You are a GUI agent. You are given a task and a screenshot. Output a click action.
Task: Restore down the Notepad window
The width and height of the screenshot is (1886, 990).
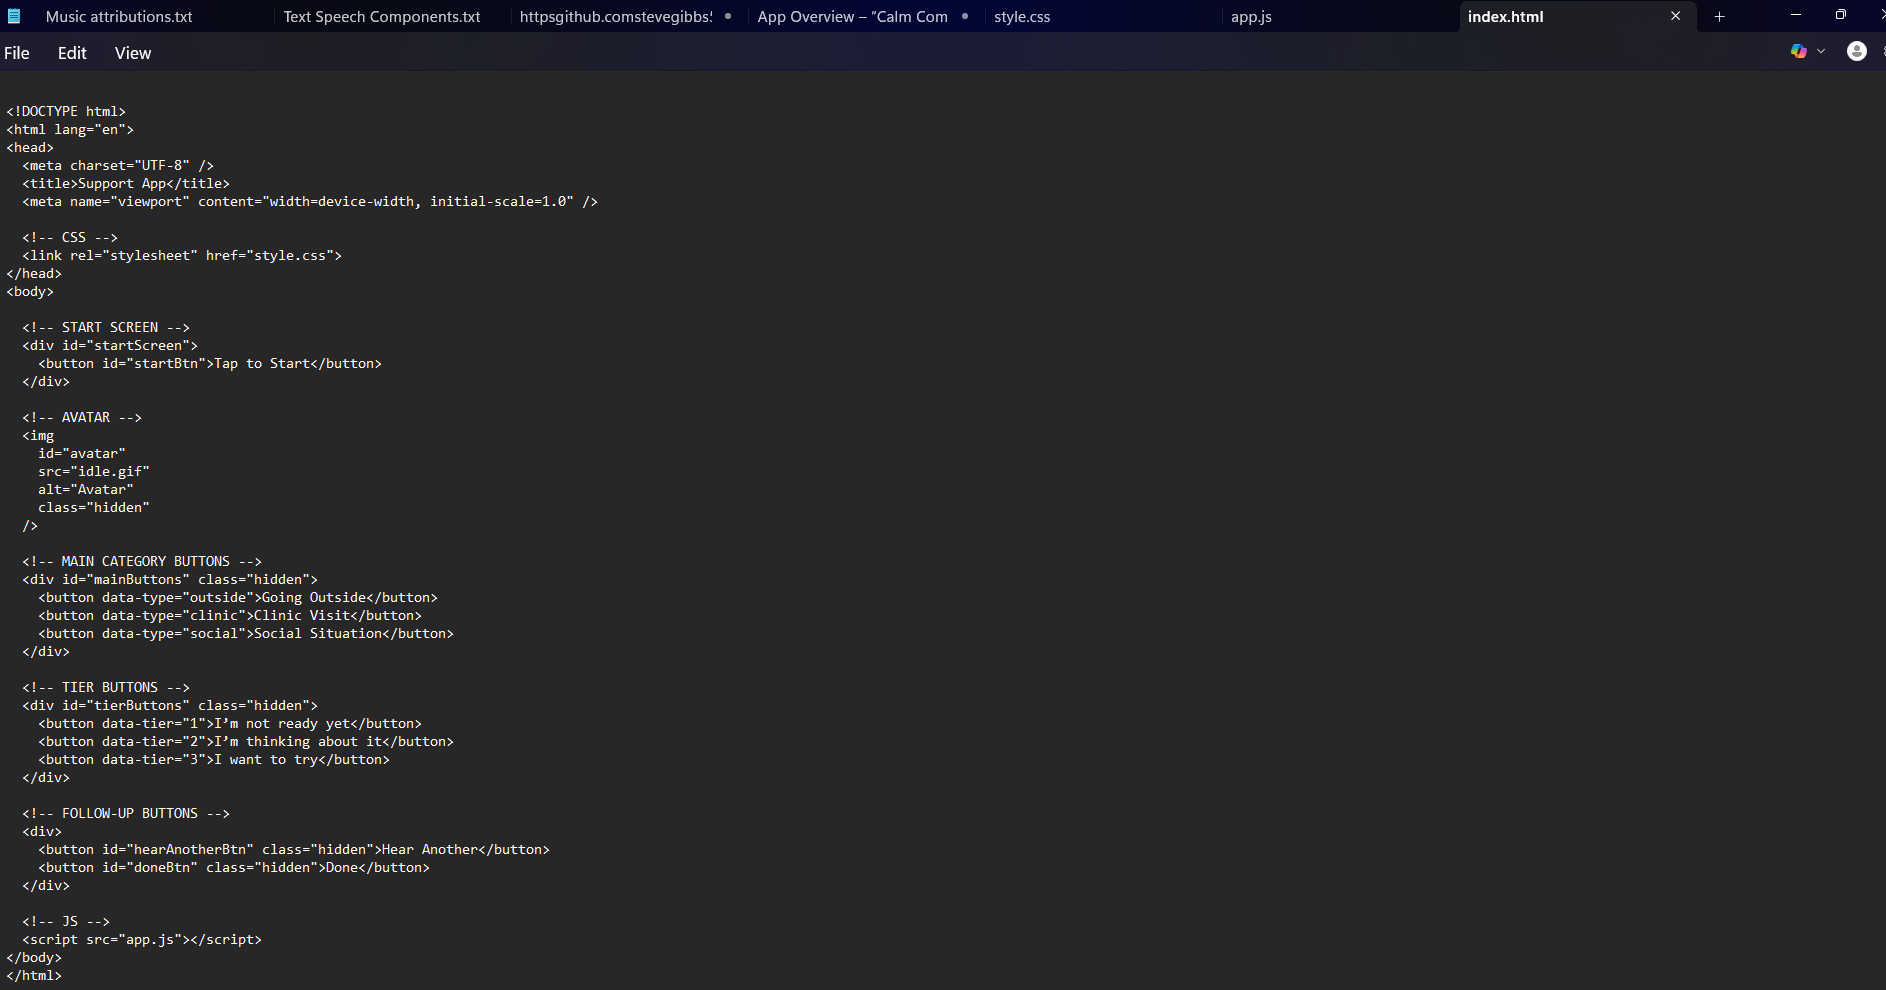1840,15
